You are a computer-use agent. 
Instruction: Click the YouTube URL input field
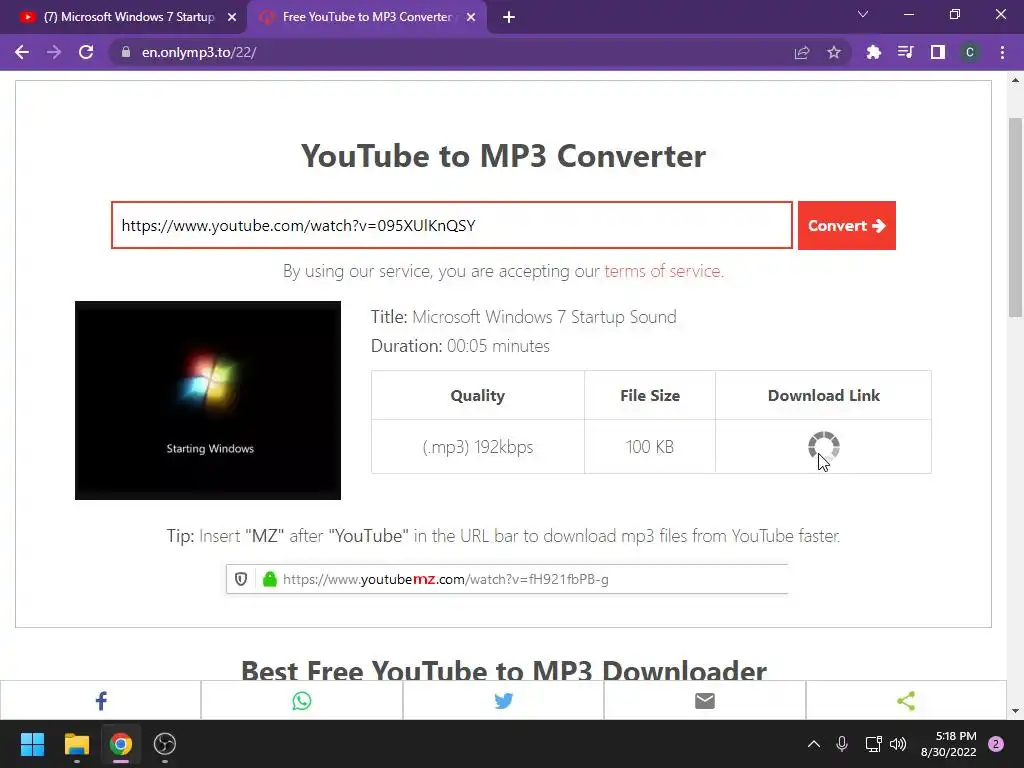pyautogui.click(x=452, y=225)
